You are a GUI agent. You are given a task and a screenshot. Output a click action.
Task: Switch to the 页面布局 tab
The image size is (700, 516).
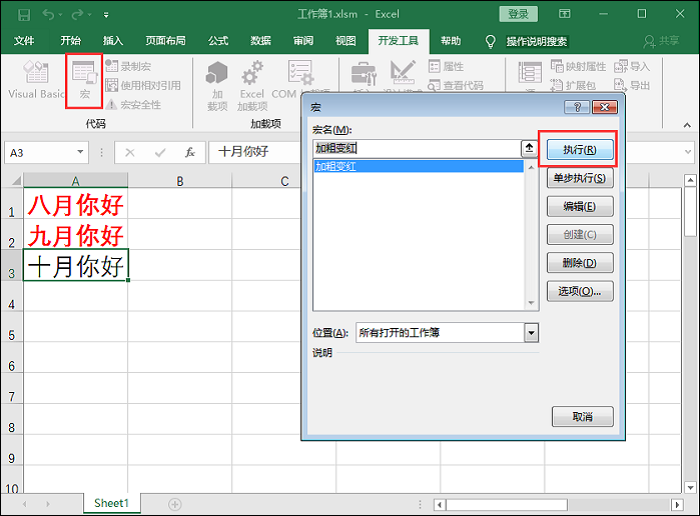click(166, 41)
